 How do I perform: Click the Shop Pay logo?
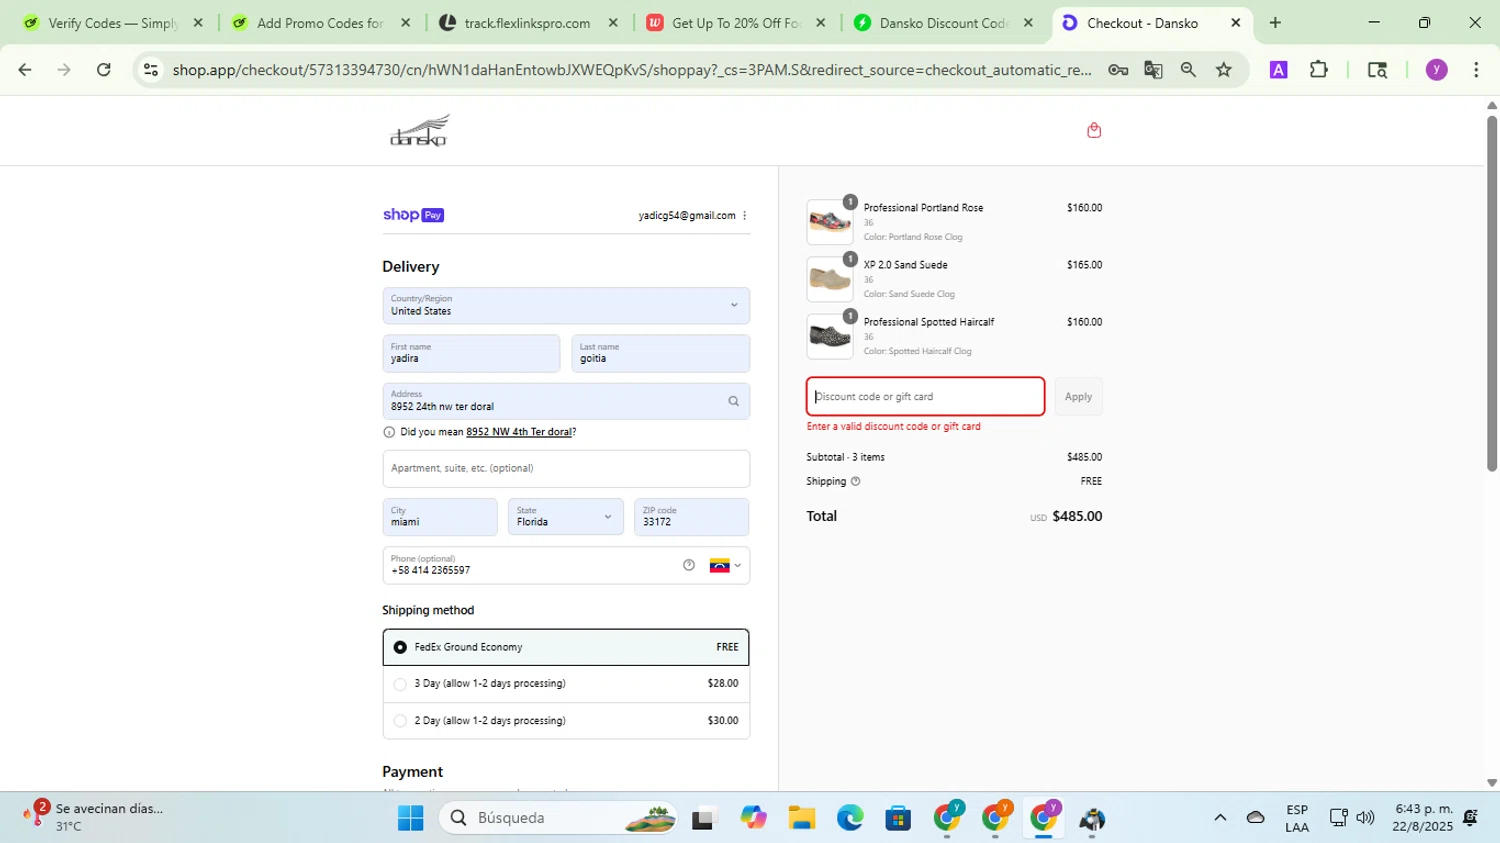coord(413,215)
